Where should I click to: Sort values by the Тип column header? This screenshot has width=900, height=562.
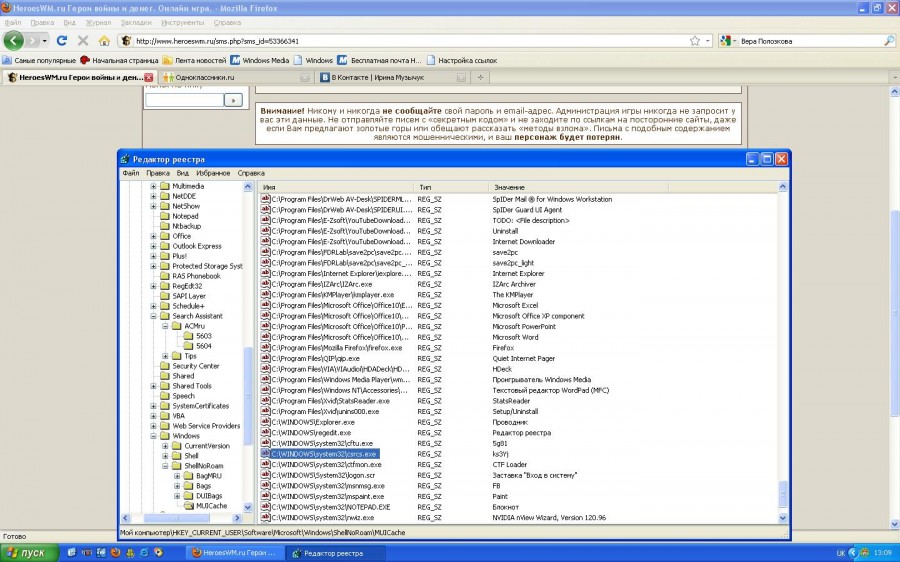pyautogui.click(x=451, y=187)
